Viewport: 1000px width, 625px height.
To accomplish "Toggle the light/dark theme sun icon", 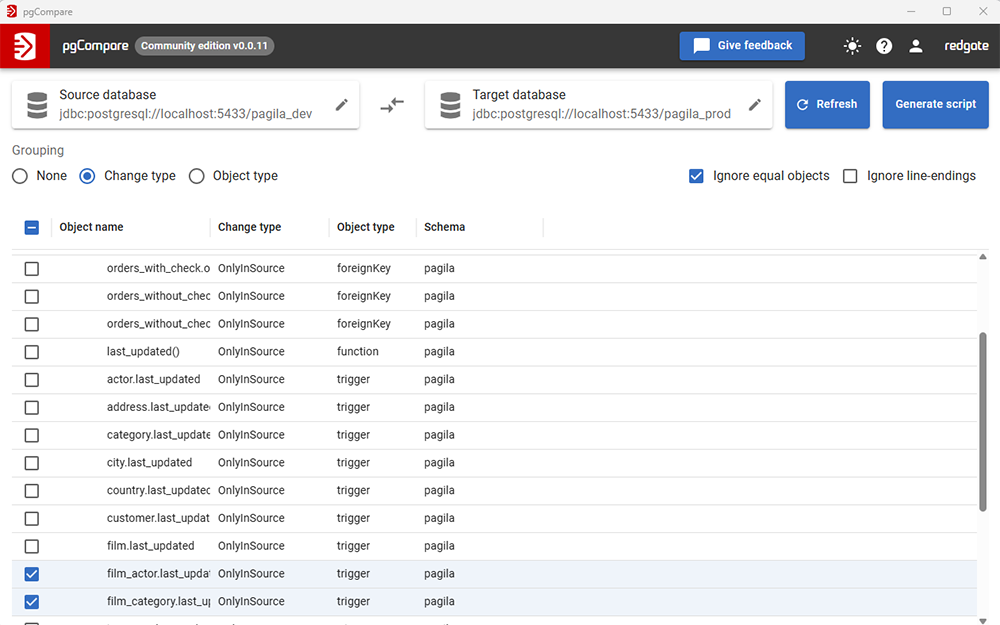I will tap(852, 46).
